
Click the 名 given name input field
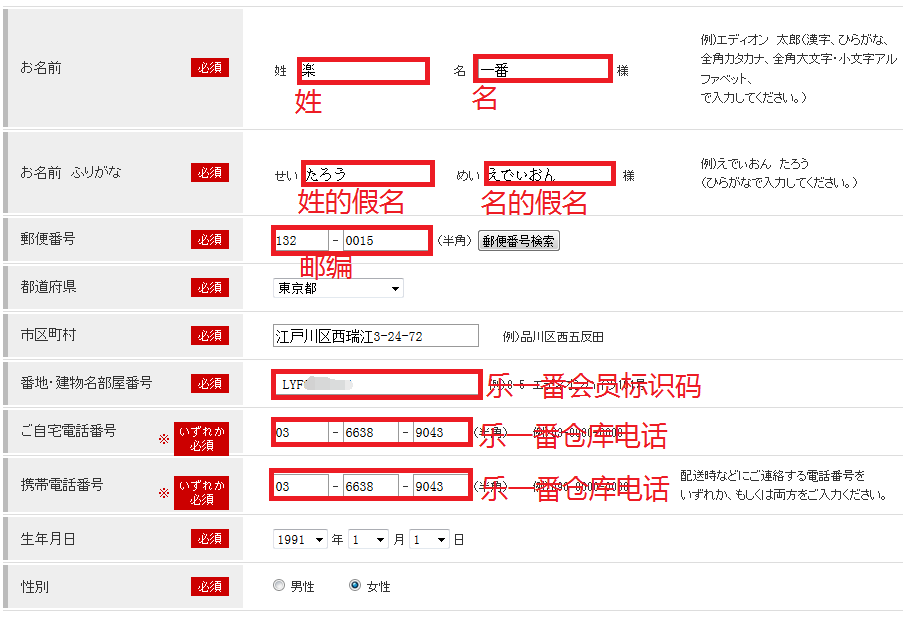click(543, 70)
